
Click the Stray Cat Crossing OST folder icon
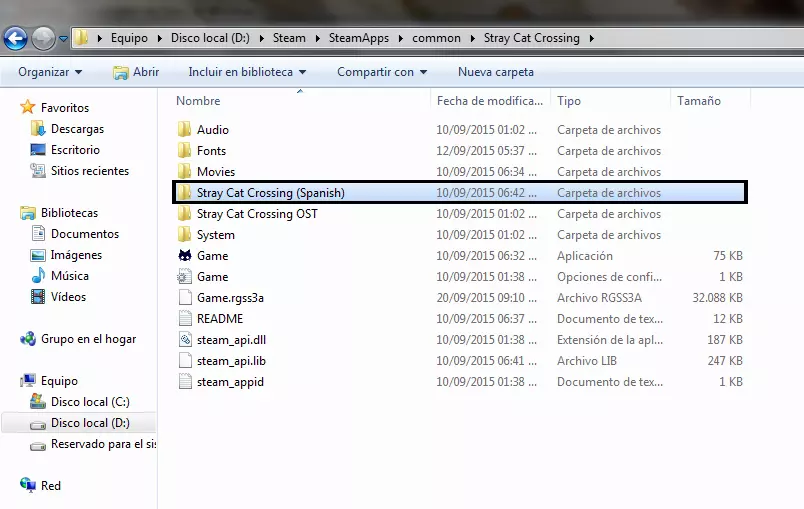click(x=185, y=213)
